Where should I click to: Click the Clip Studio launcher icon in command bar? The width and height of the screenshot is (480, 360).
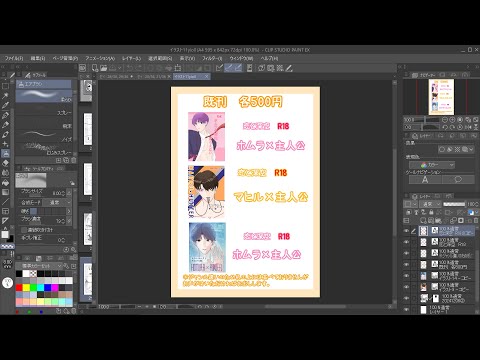(x=83, y=68)
